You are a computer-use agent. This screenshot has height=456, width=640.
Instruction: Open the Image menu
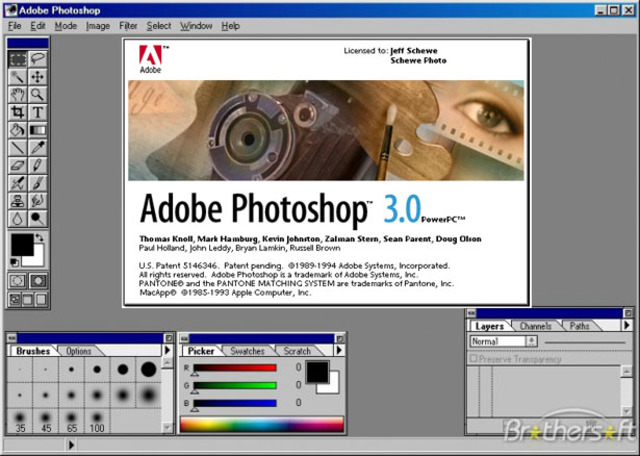pos(98,26)
